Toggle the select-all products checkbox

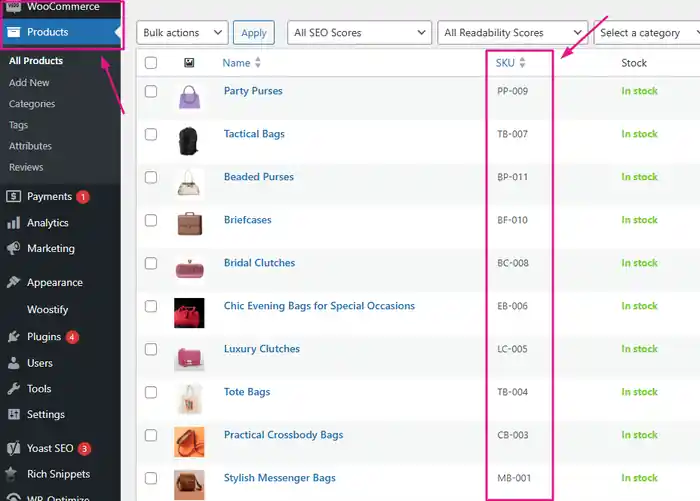pos(151,63)
